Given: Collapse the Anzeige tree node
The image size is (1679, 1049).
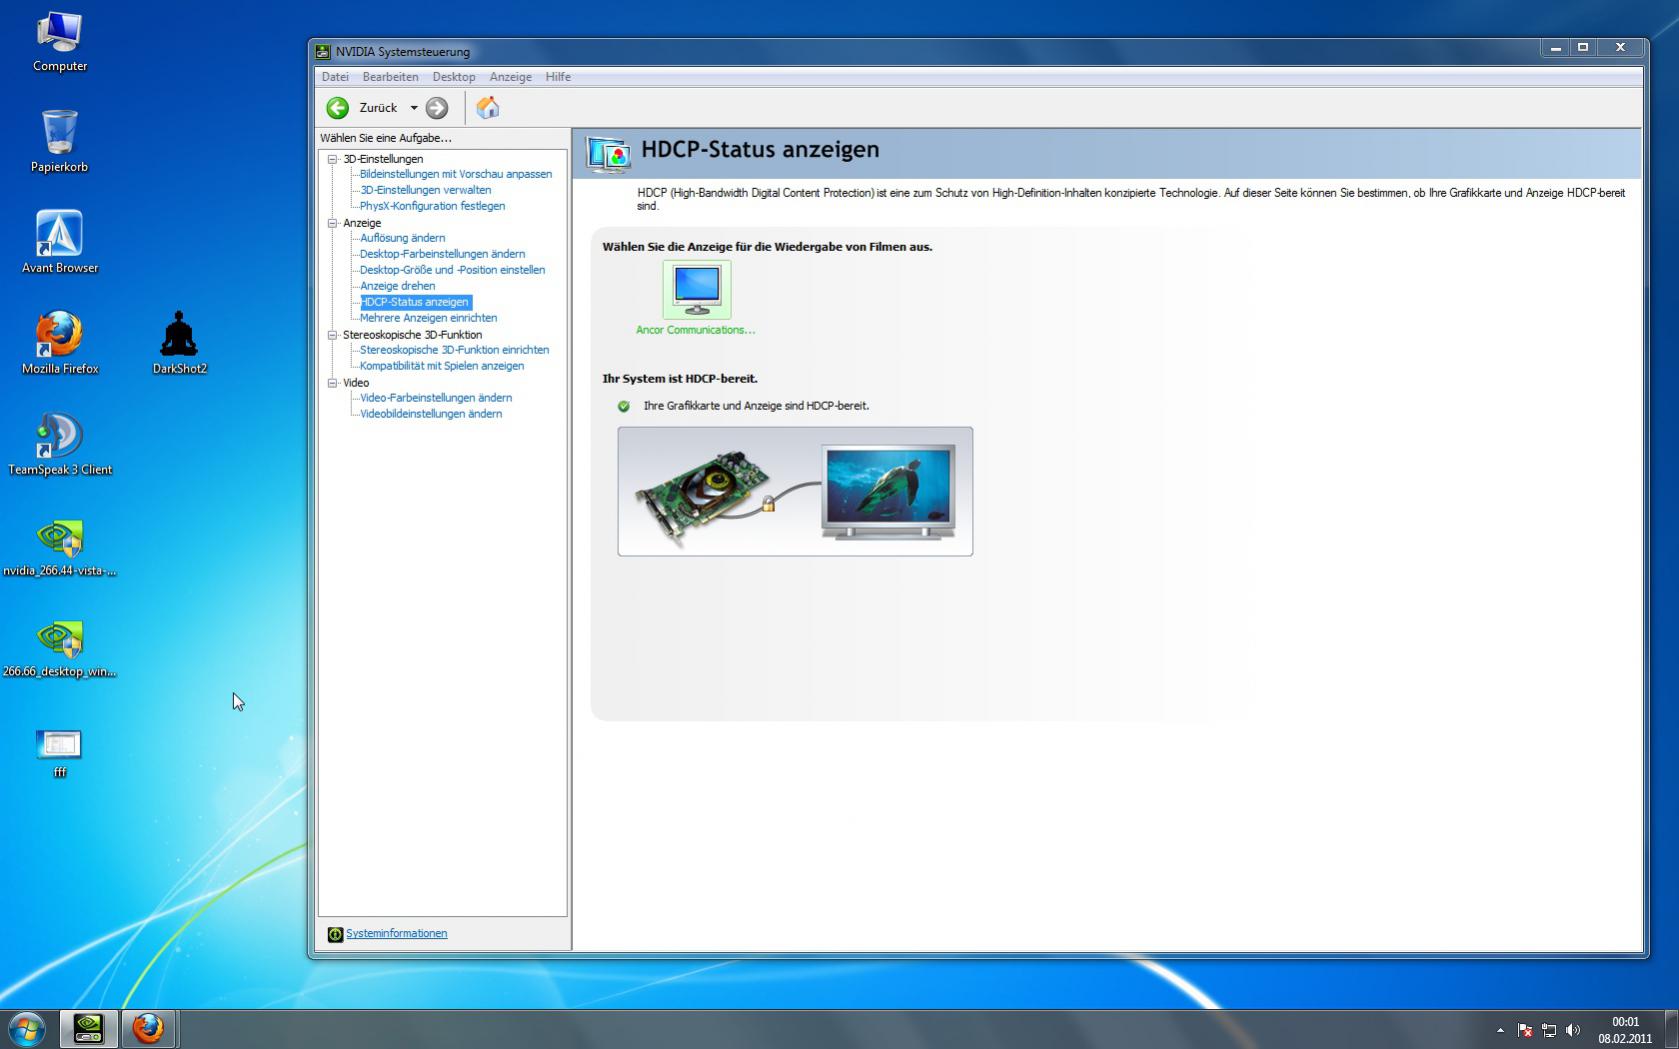Looking at the screenshot, I should pyautogui.click(x=333, y=223).
